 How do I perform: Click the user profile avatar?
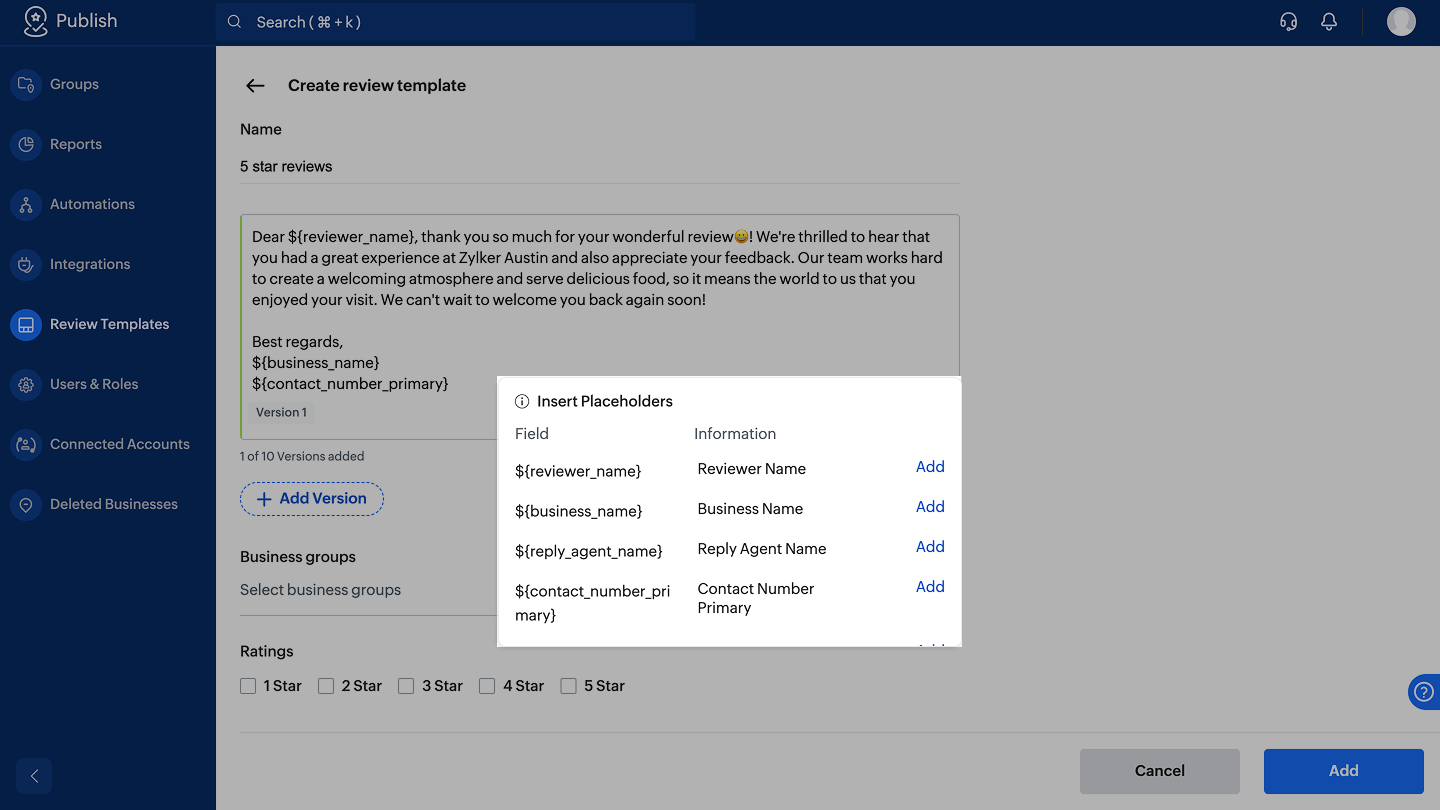[x=1401, y=22]
